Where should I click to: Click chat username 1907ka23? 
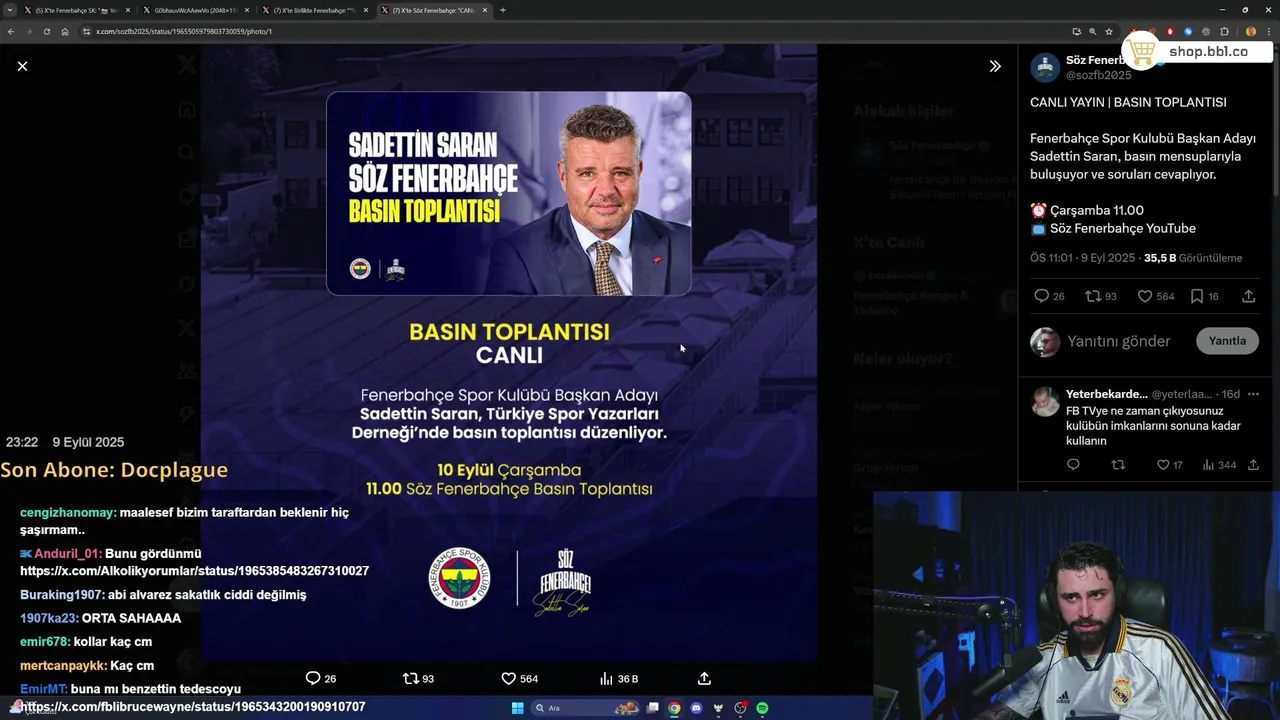[48, 619]
